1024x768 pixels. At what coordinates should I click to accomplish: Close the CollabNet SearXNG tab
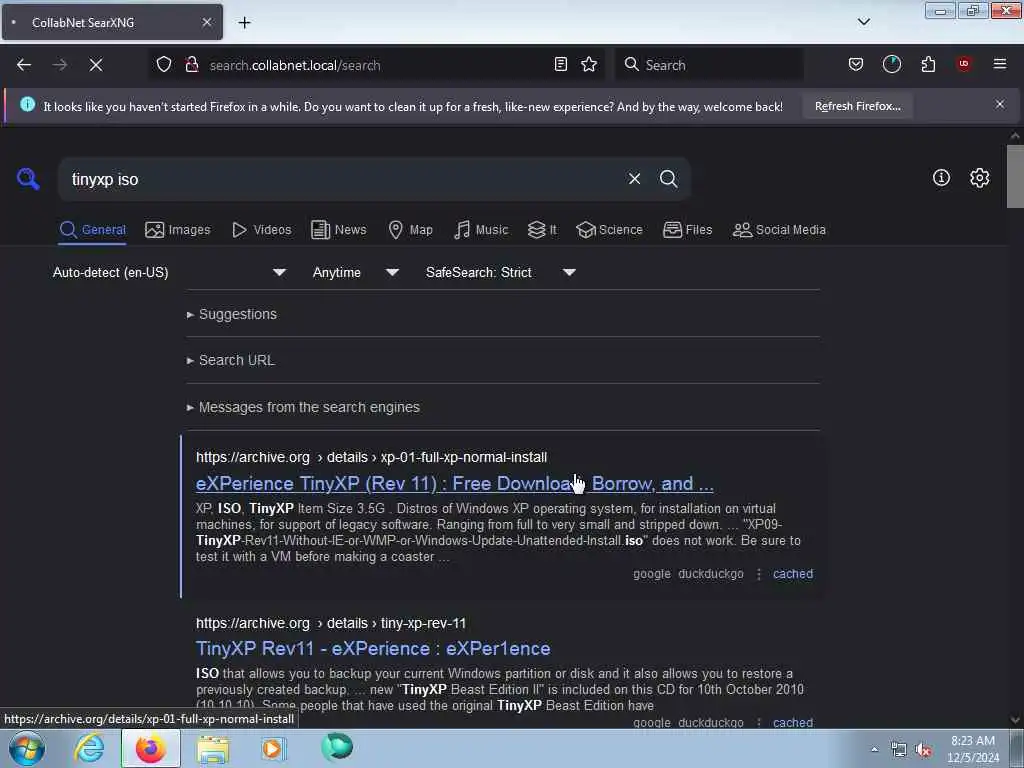(x=206, y=22)
